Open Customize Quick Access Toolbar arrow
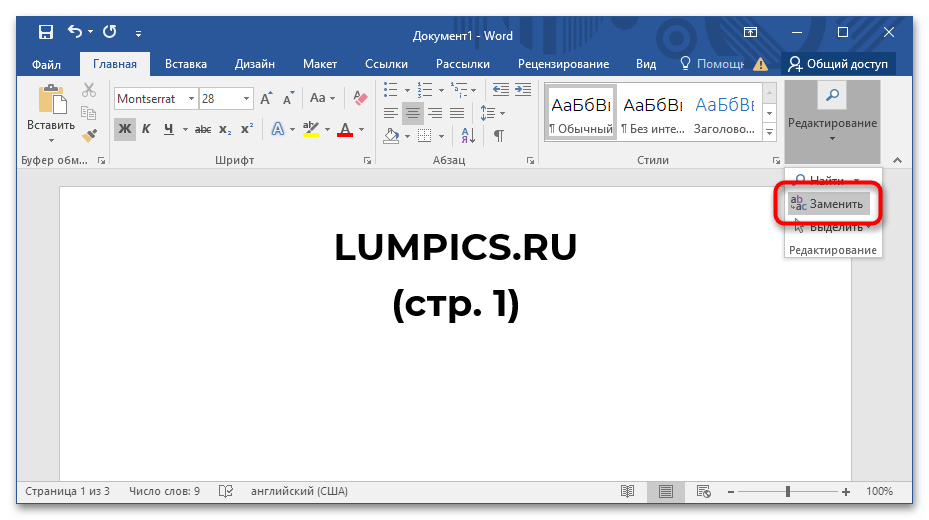Viewport: 929px width, 520px height. (138, 34)
